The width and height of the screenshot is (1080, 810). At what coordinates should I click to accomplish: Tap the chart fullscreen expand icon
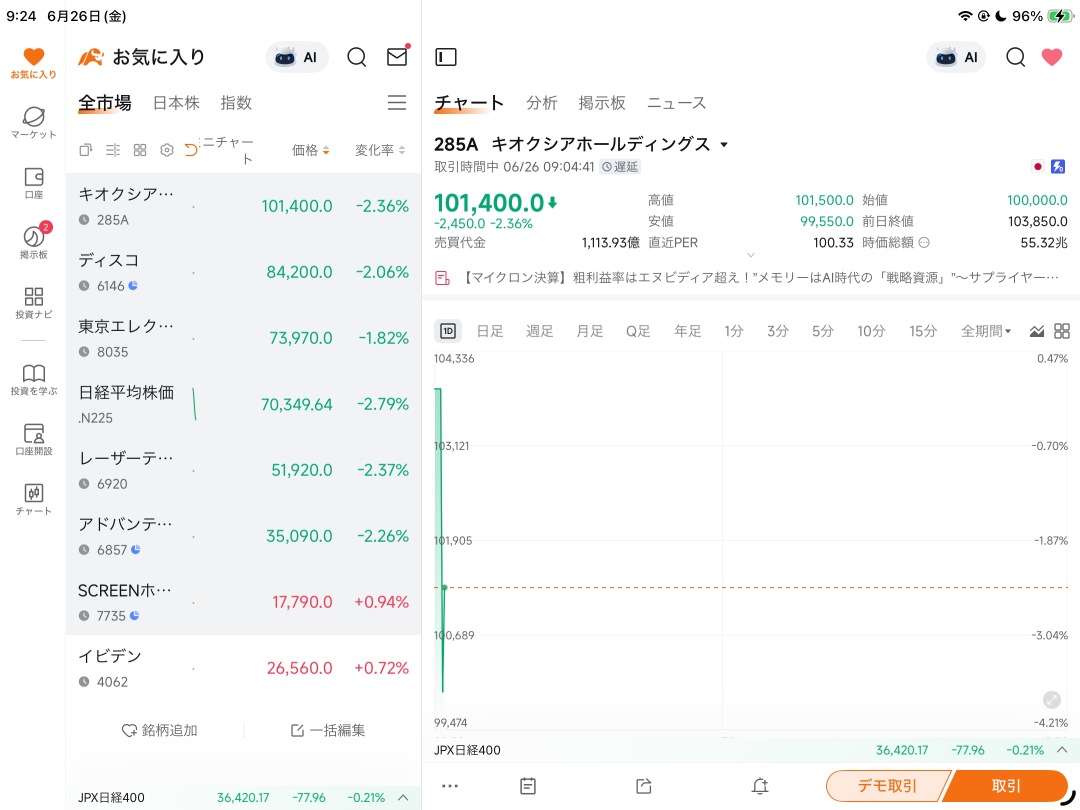(x=1052, y=700)
